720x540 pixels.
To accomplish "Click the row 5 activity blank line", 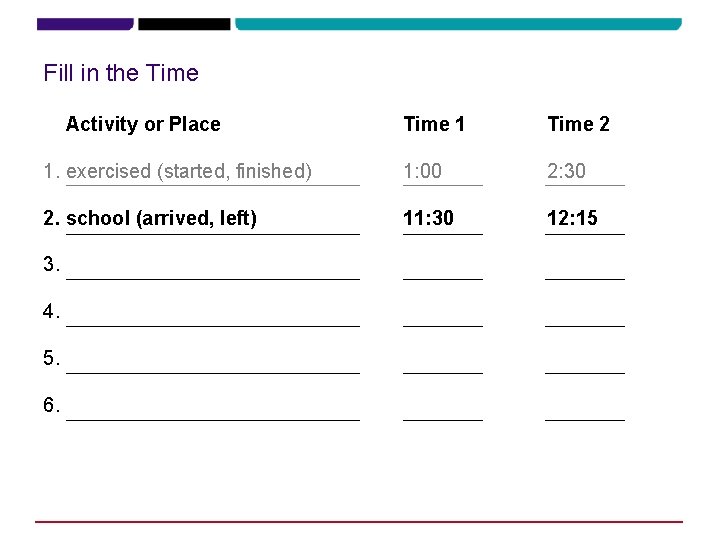I will (213, 365).
